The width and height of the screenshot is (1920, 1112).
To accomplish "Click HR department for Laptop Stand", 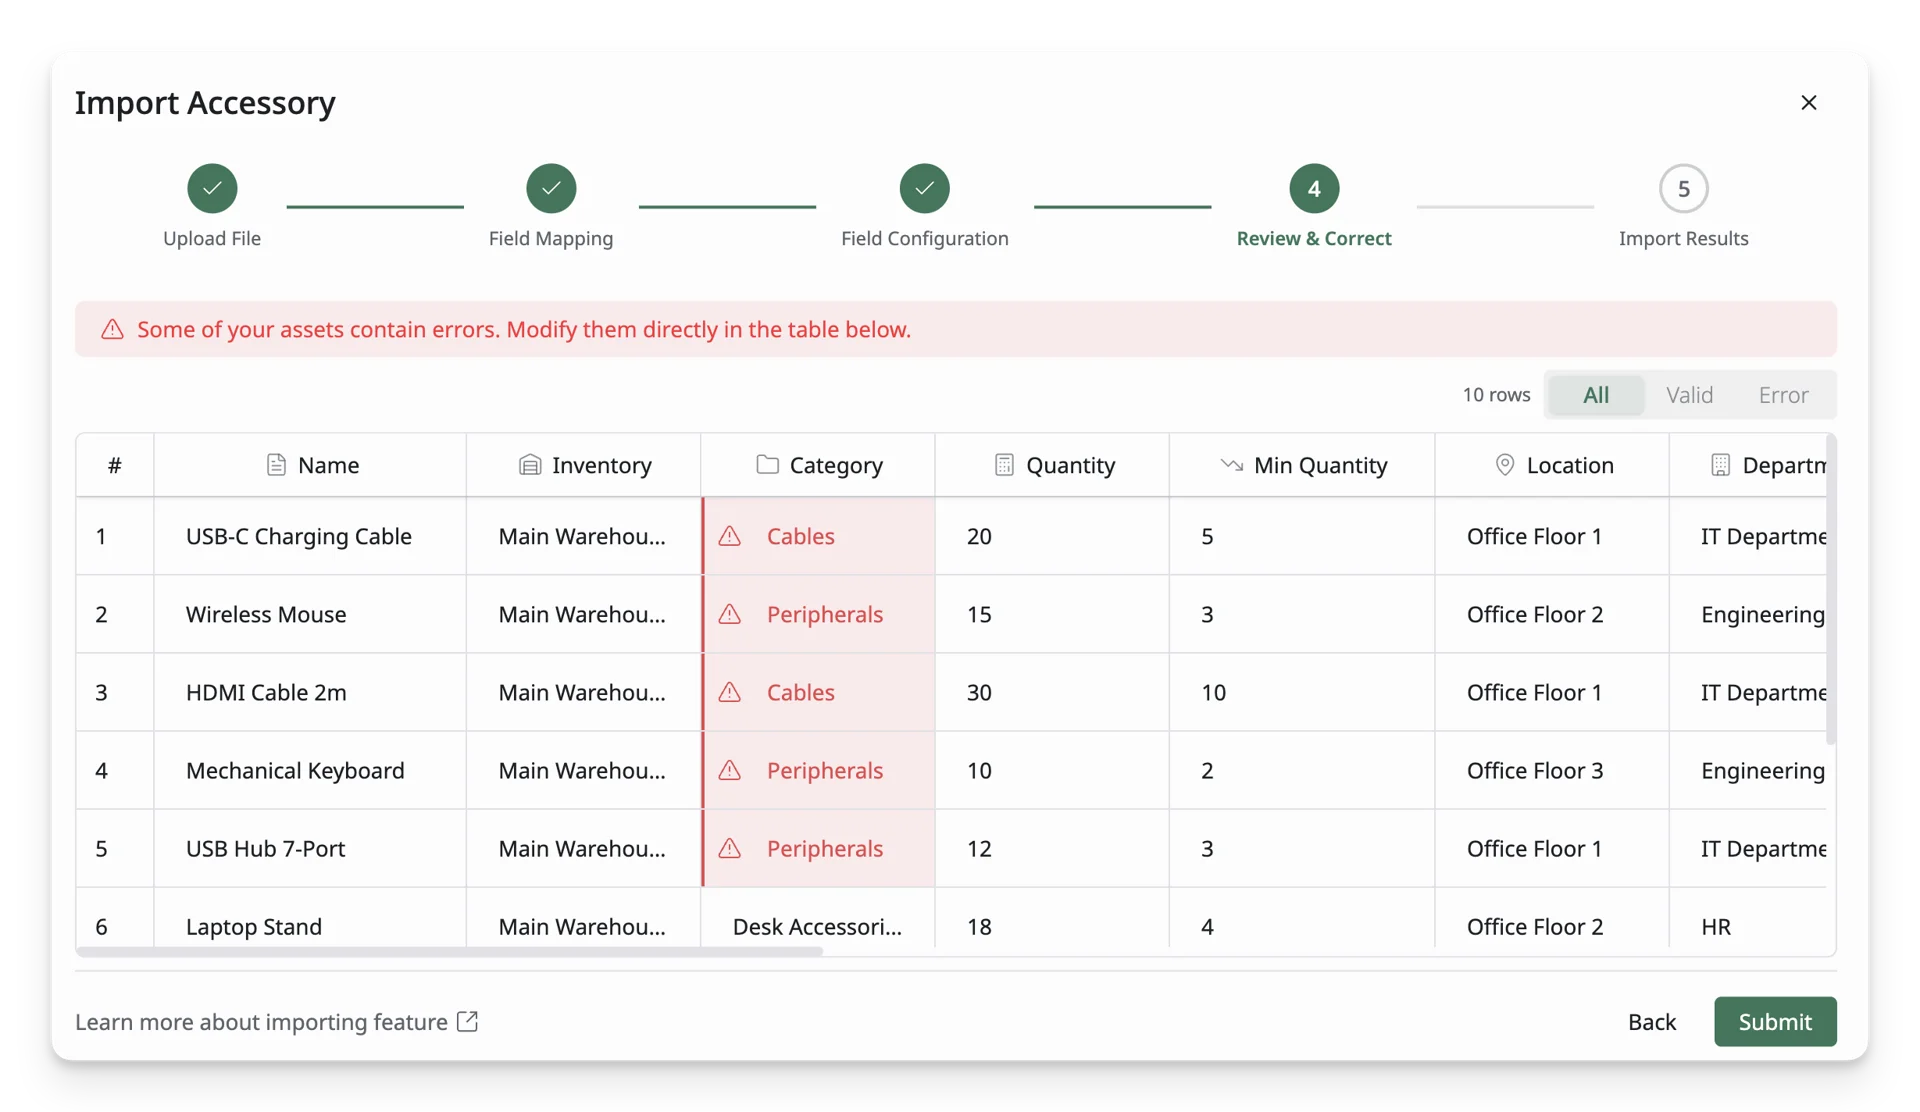I will click(x=1748, y=920).
